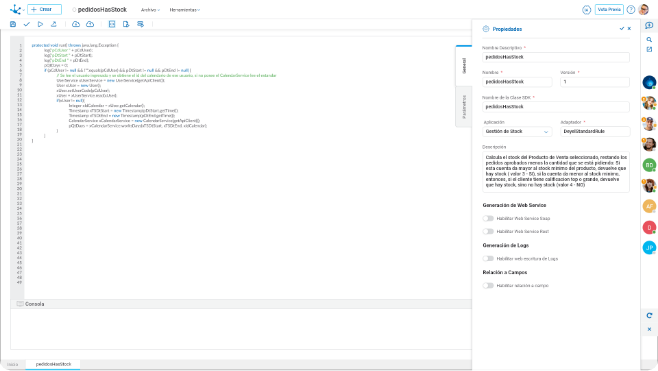Image resolution: width=658 pixels, height=371 pixels.
Task: Click the Deyel logo in the top-left corner
Action: pyautogui.click(x=15, y=9)
